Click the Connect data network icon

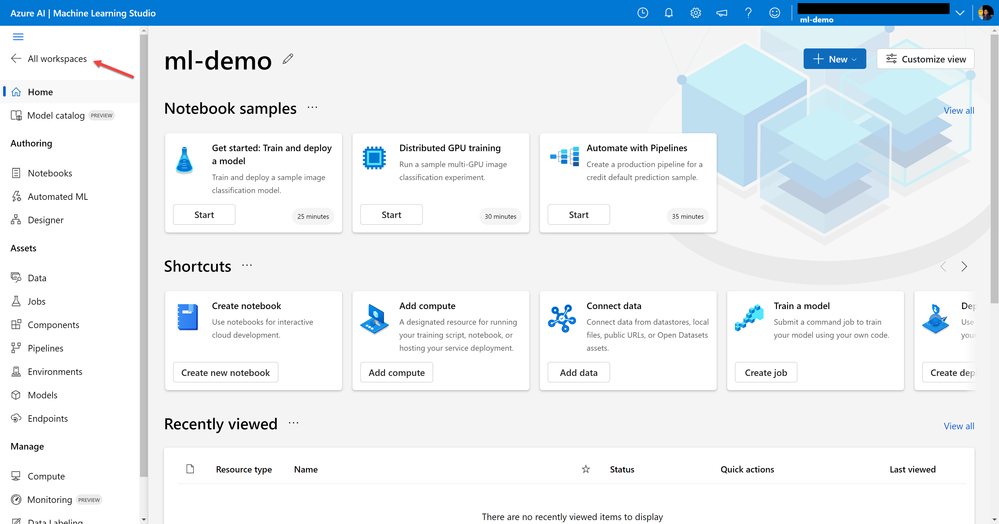click(x=562, y=318)
